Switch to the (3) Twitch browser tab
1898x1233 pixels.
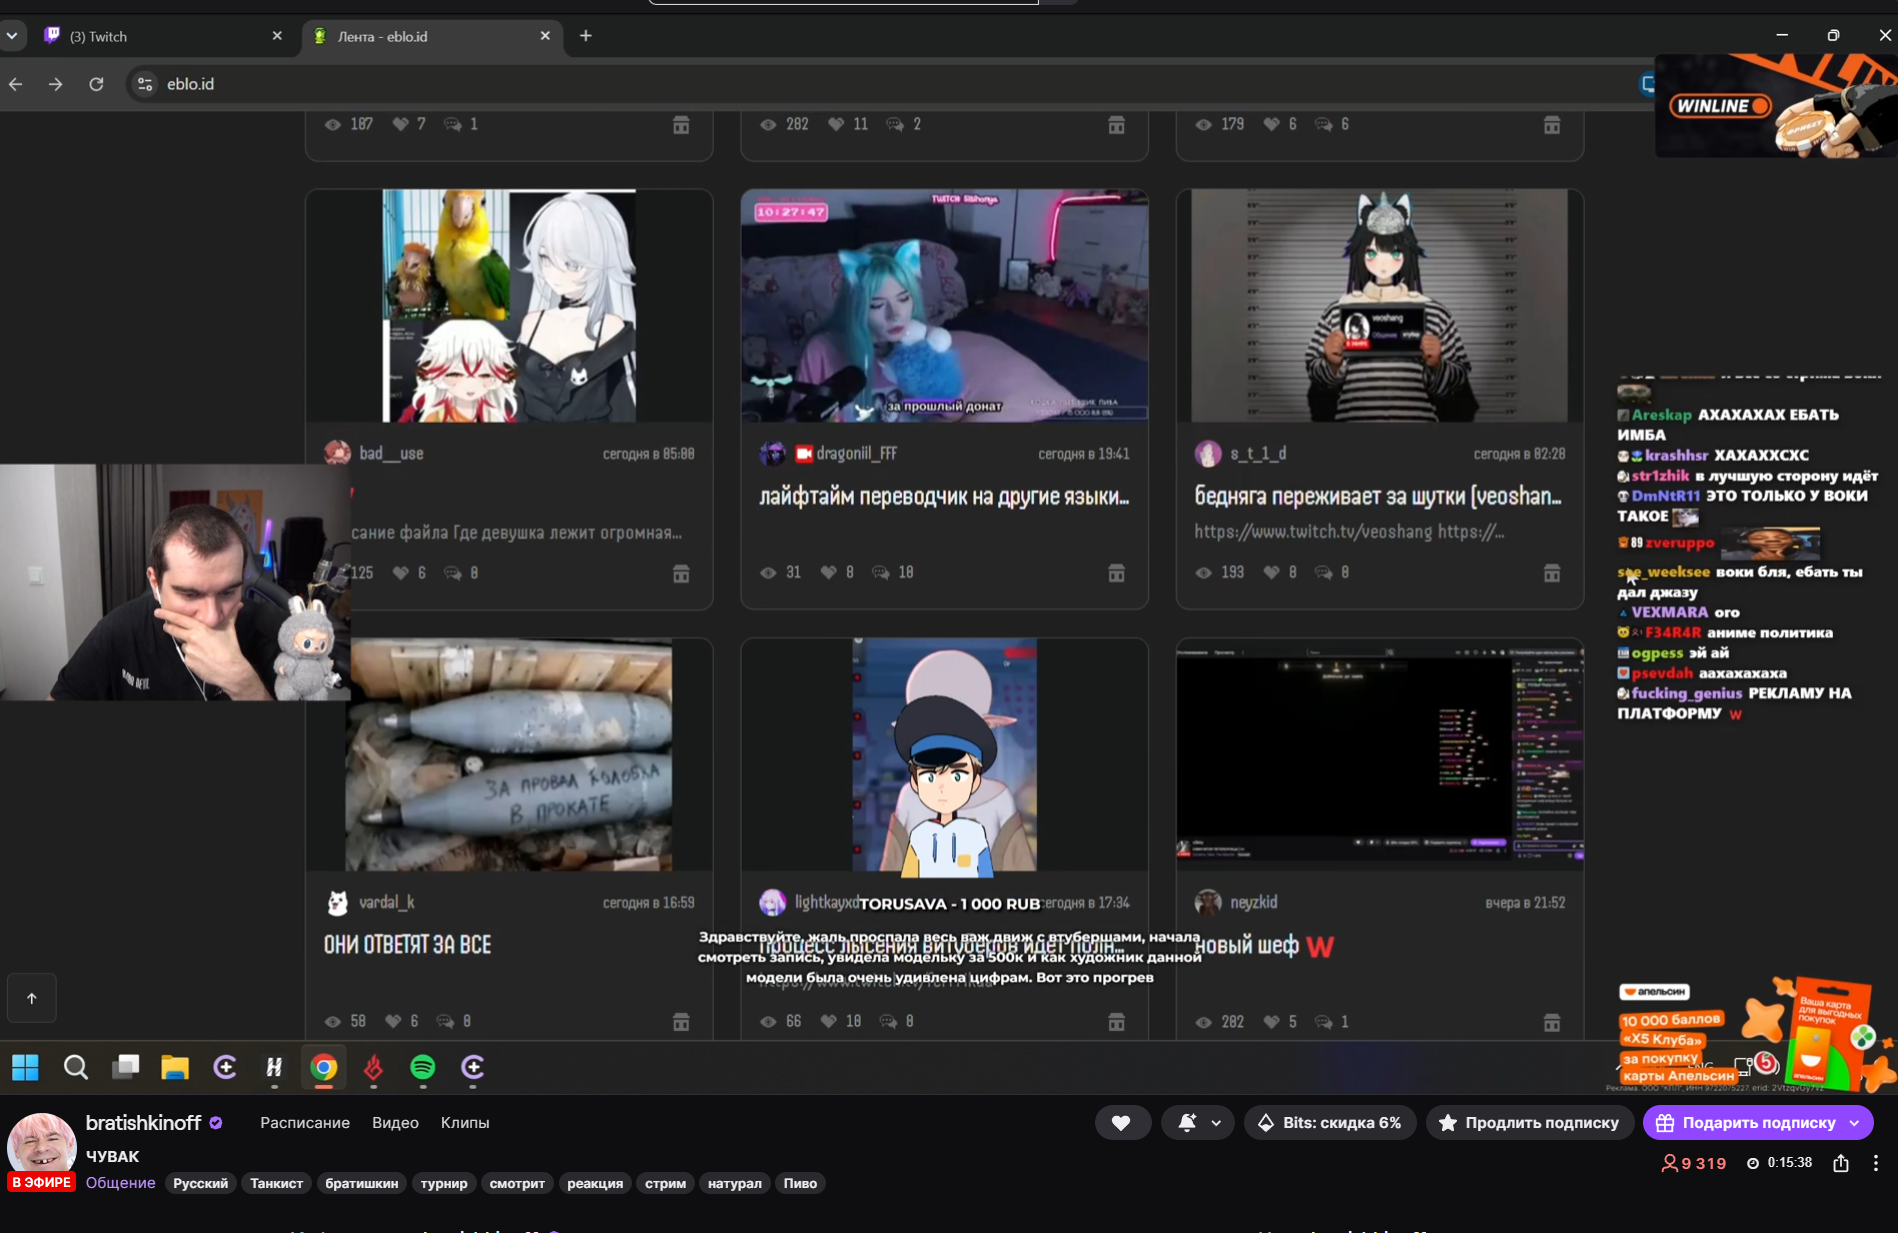coord(163,36)
